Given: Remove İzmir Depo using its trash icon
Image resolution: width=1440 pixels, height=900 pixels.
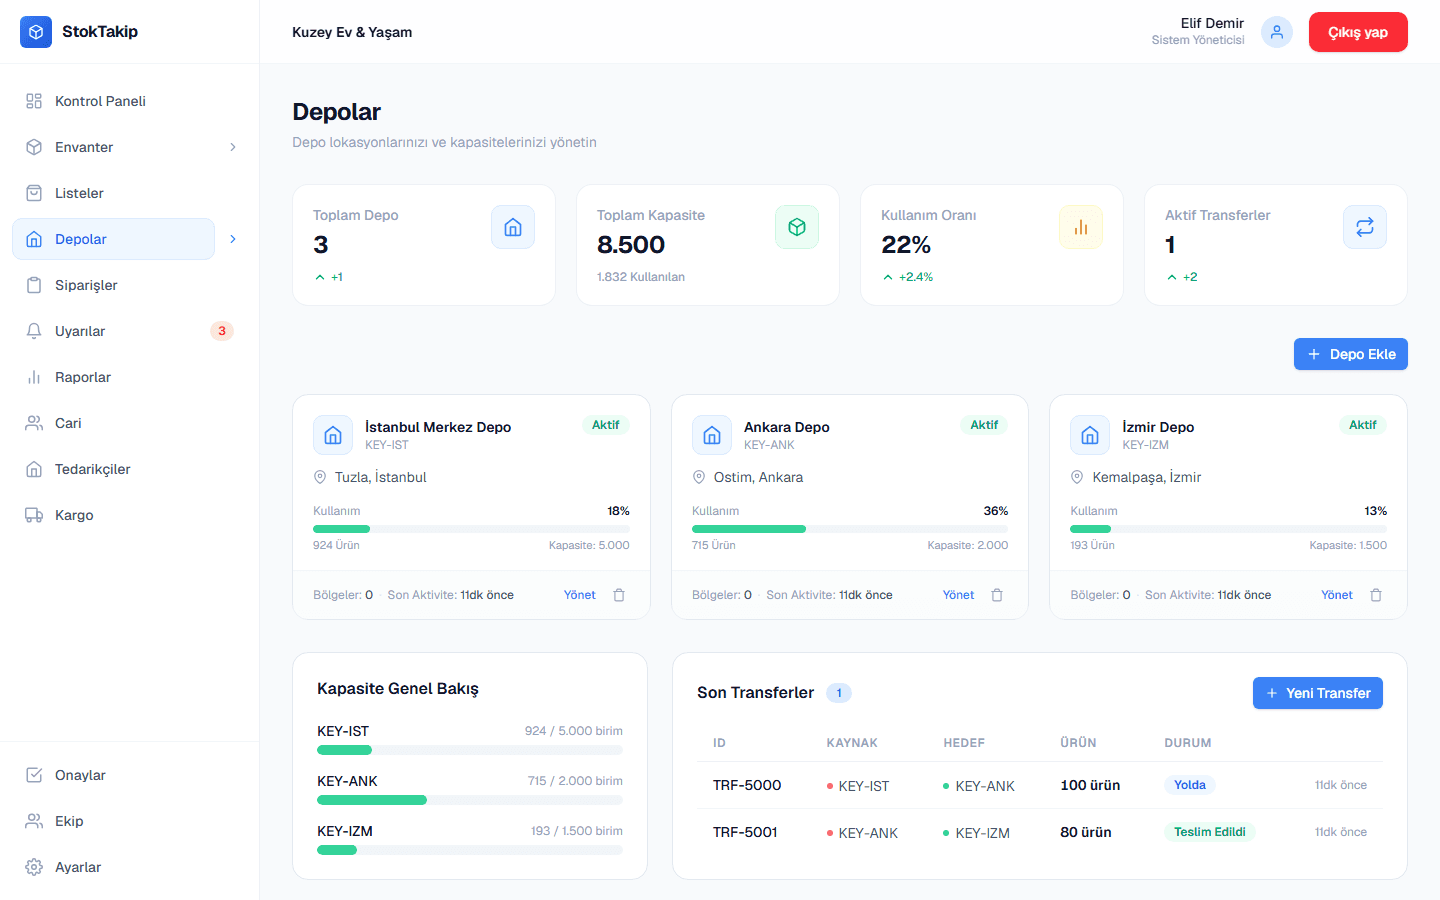Looking at the screenshot, I should click(1376, 595).
